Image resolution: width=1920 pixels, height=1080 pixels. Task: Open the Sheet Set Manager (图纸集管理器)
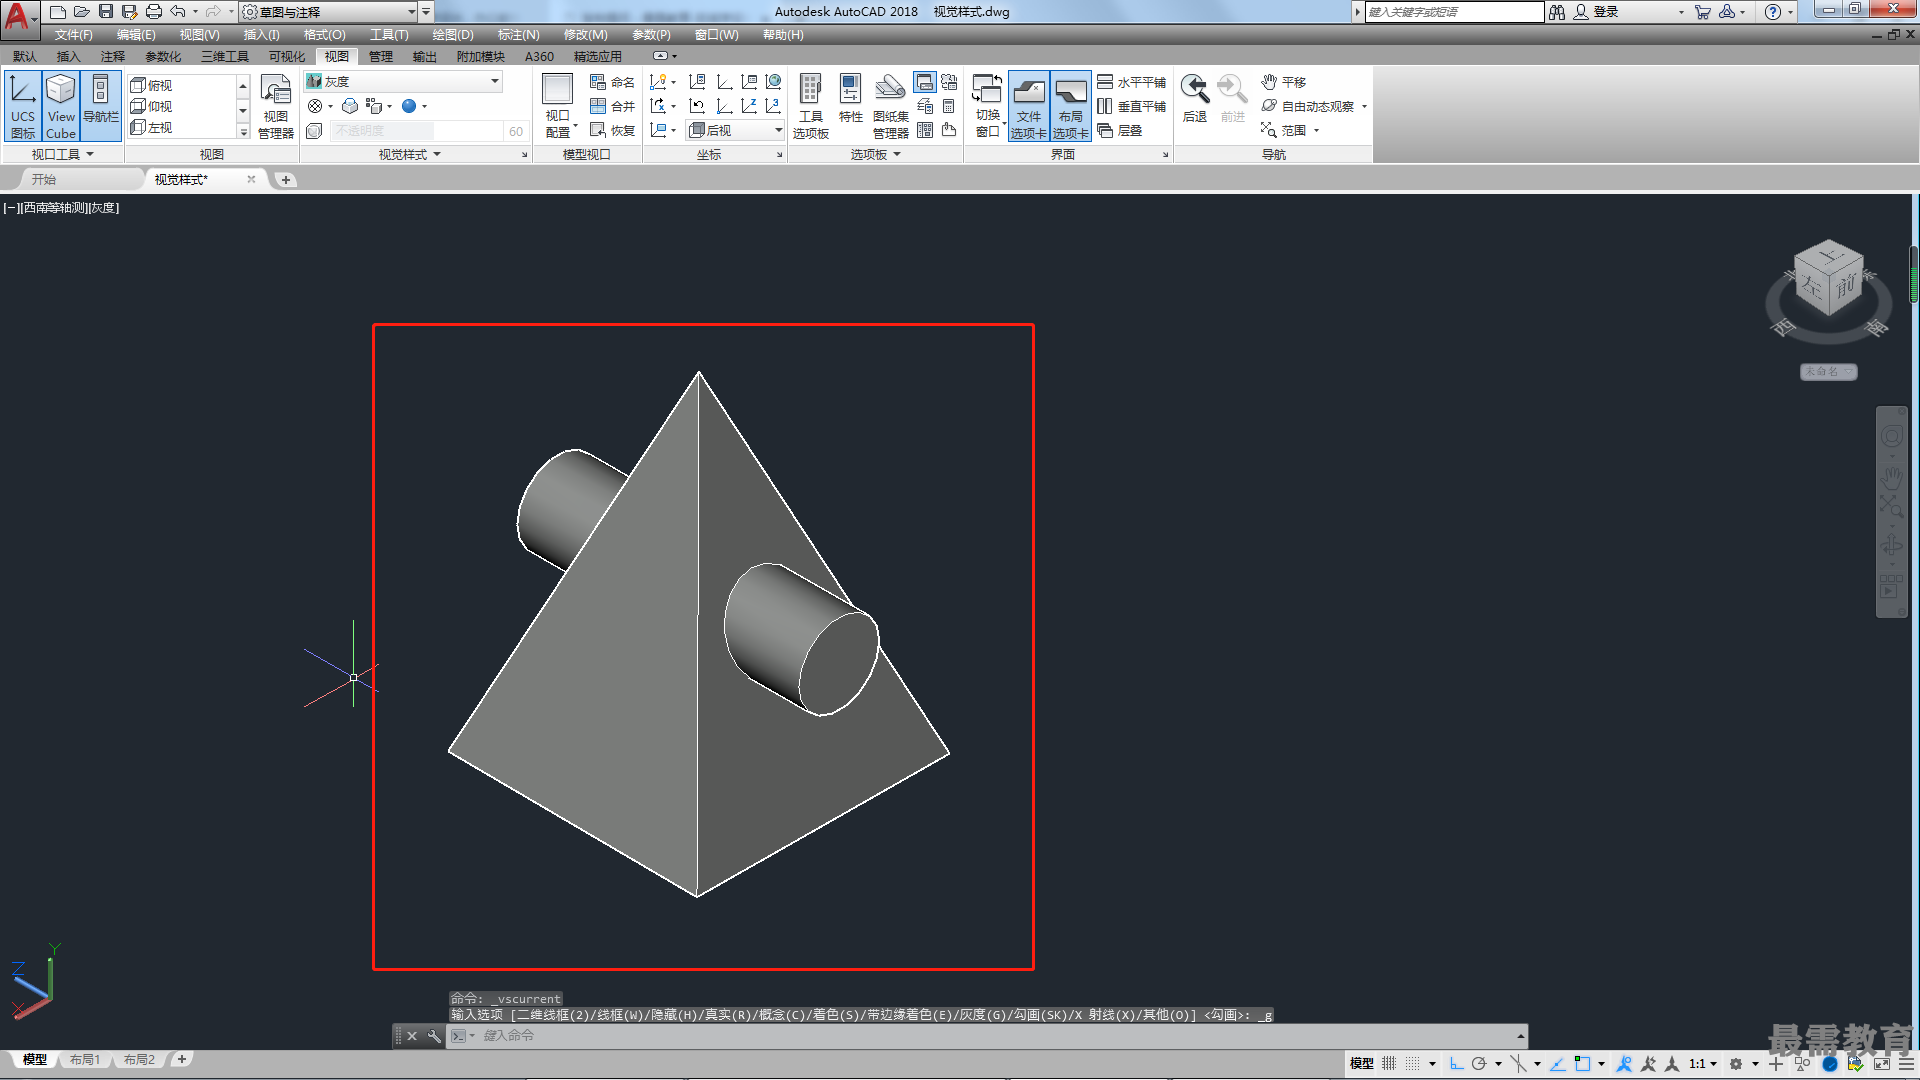[890, 106]
